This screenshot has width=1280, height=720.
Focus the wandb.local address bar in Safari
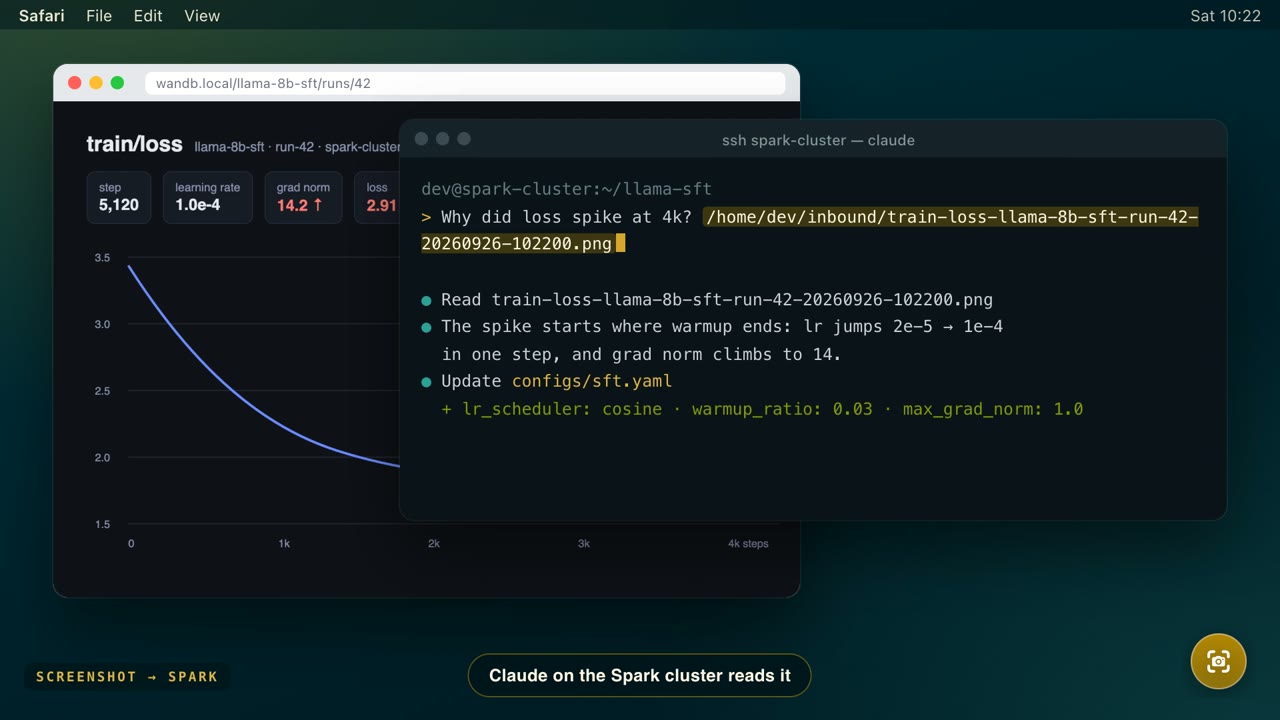[465, 83]
